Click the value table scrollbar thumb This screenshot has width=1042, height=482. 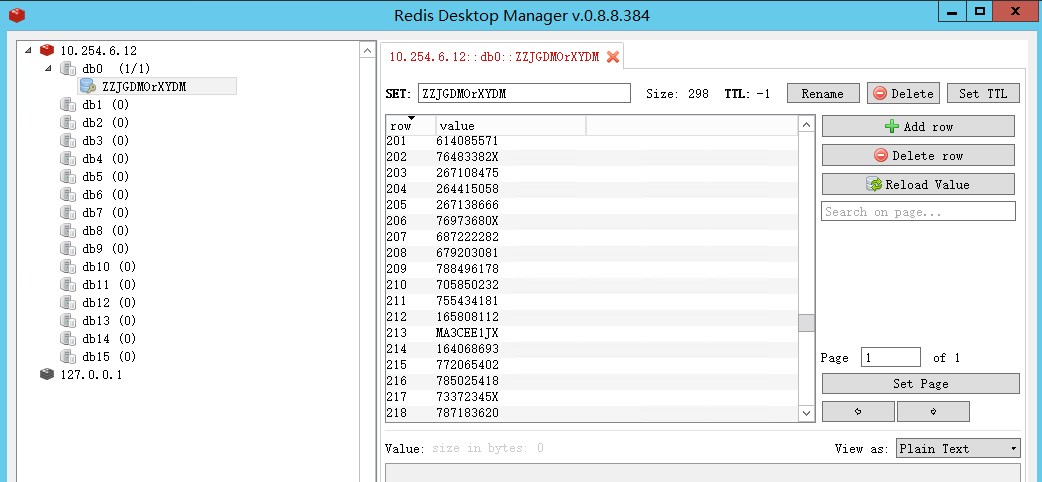click(807, 323)
